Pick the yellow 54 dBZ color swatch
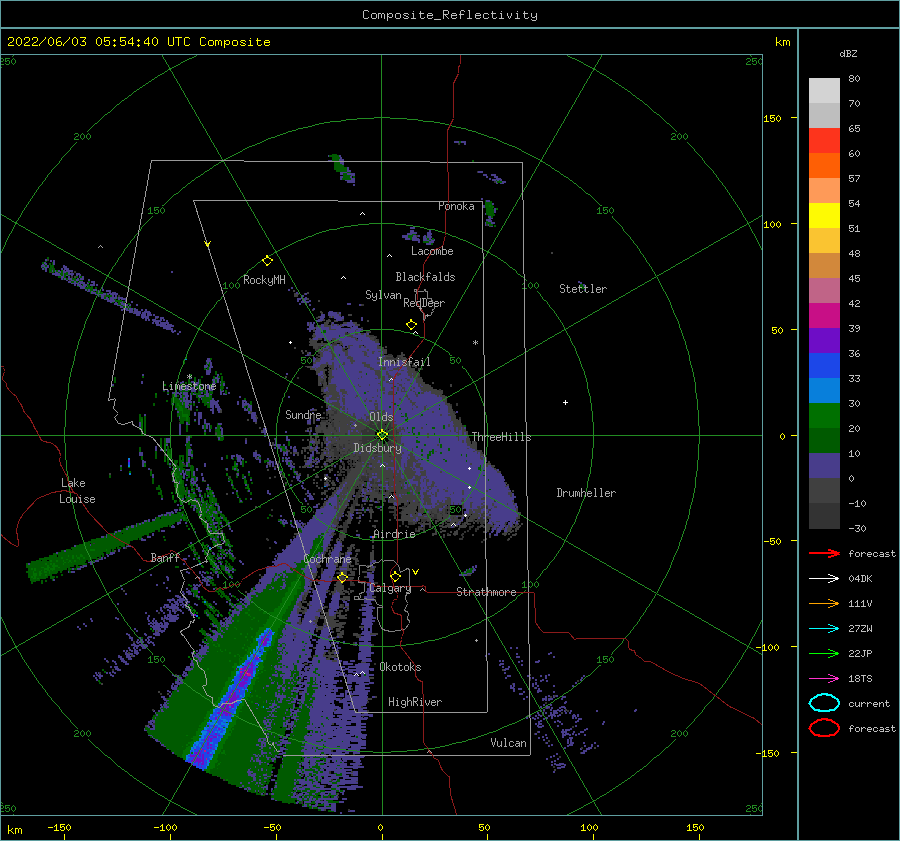Screen dimensions: 900x841 click(x=824, y=215)
